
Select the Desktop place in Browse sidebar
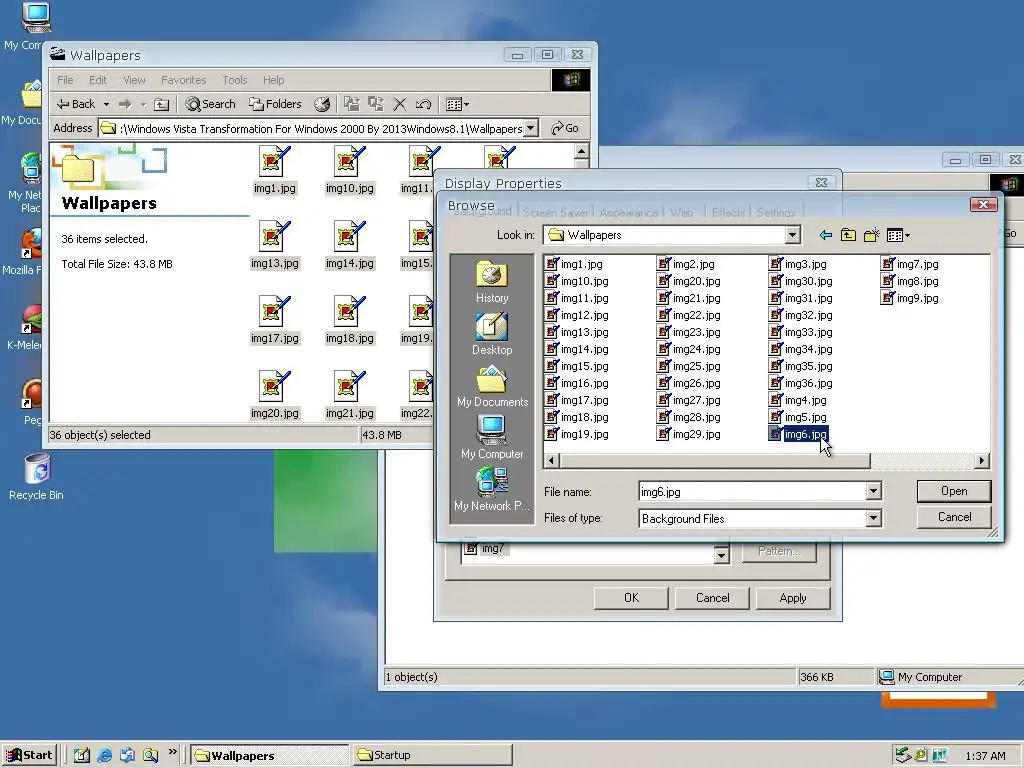(492, 334)
